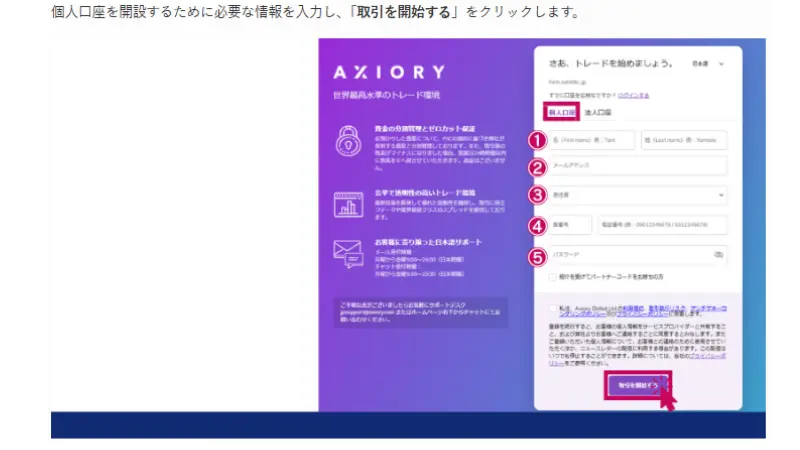Click the メールアドレス email field
Screen dimensions: 800x450
click(638, 166)
